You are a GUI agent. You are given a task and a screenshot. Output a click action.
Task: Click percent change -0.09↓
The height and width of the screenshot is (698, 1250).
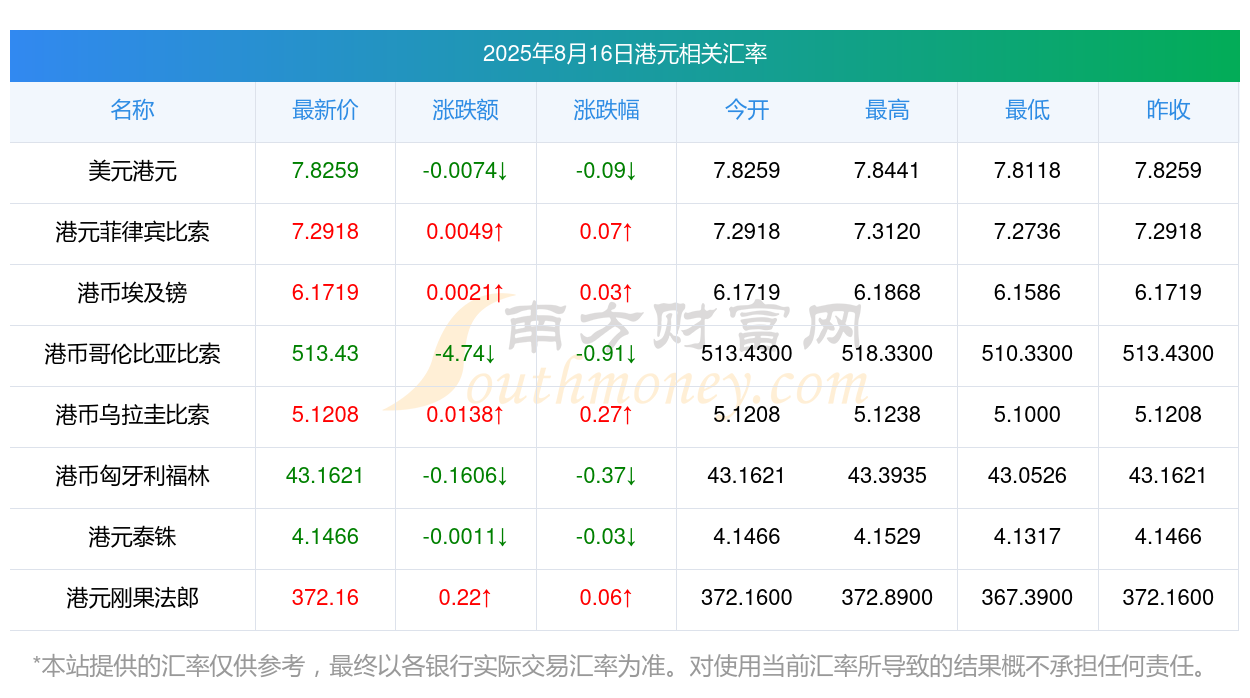(x=606, y=171)
